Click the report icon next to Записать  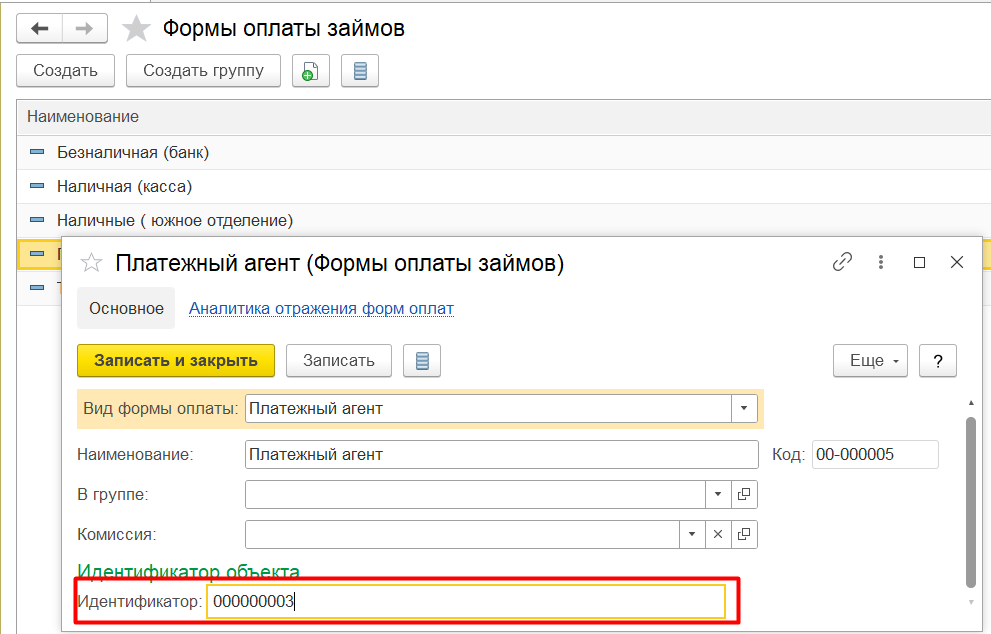(x=422, y=360)
